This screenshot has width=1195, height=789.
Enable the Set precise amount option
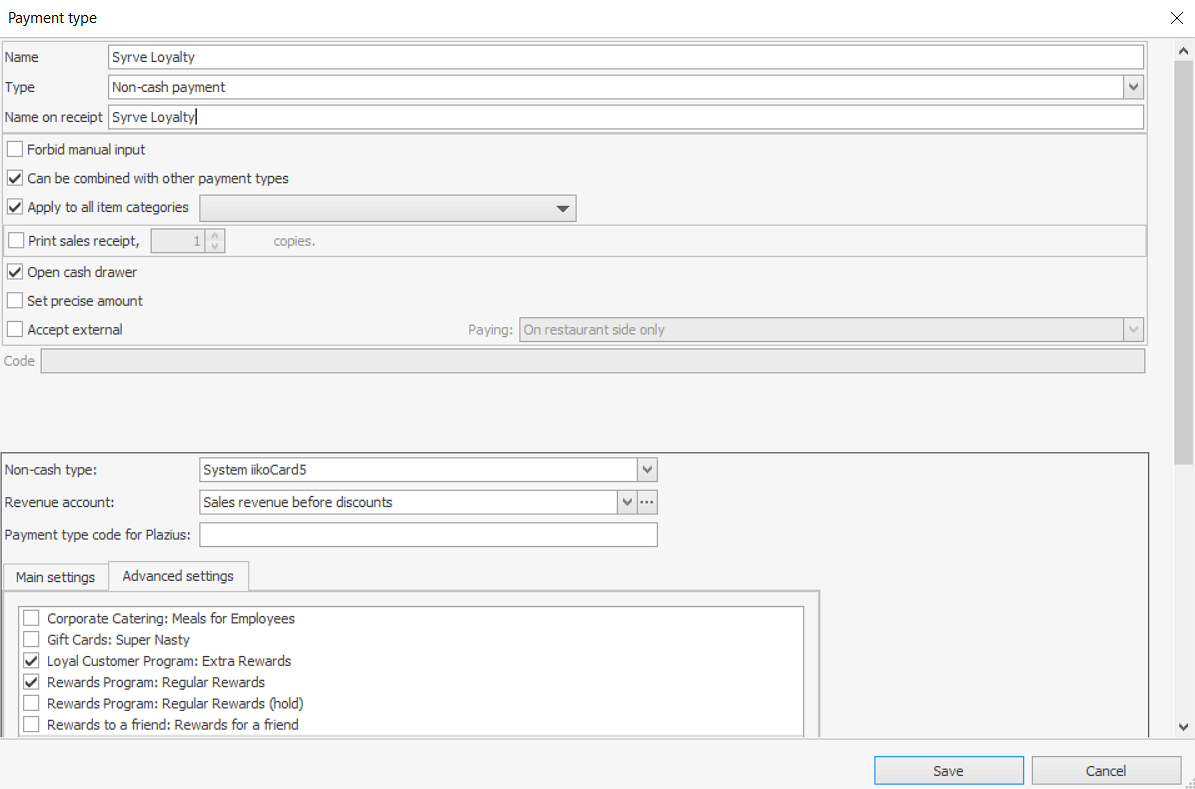pos(15,301)
